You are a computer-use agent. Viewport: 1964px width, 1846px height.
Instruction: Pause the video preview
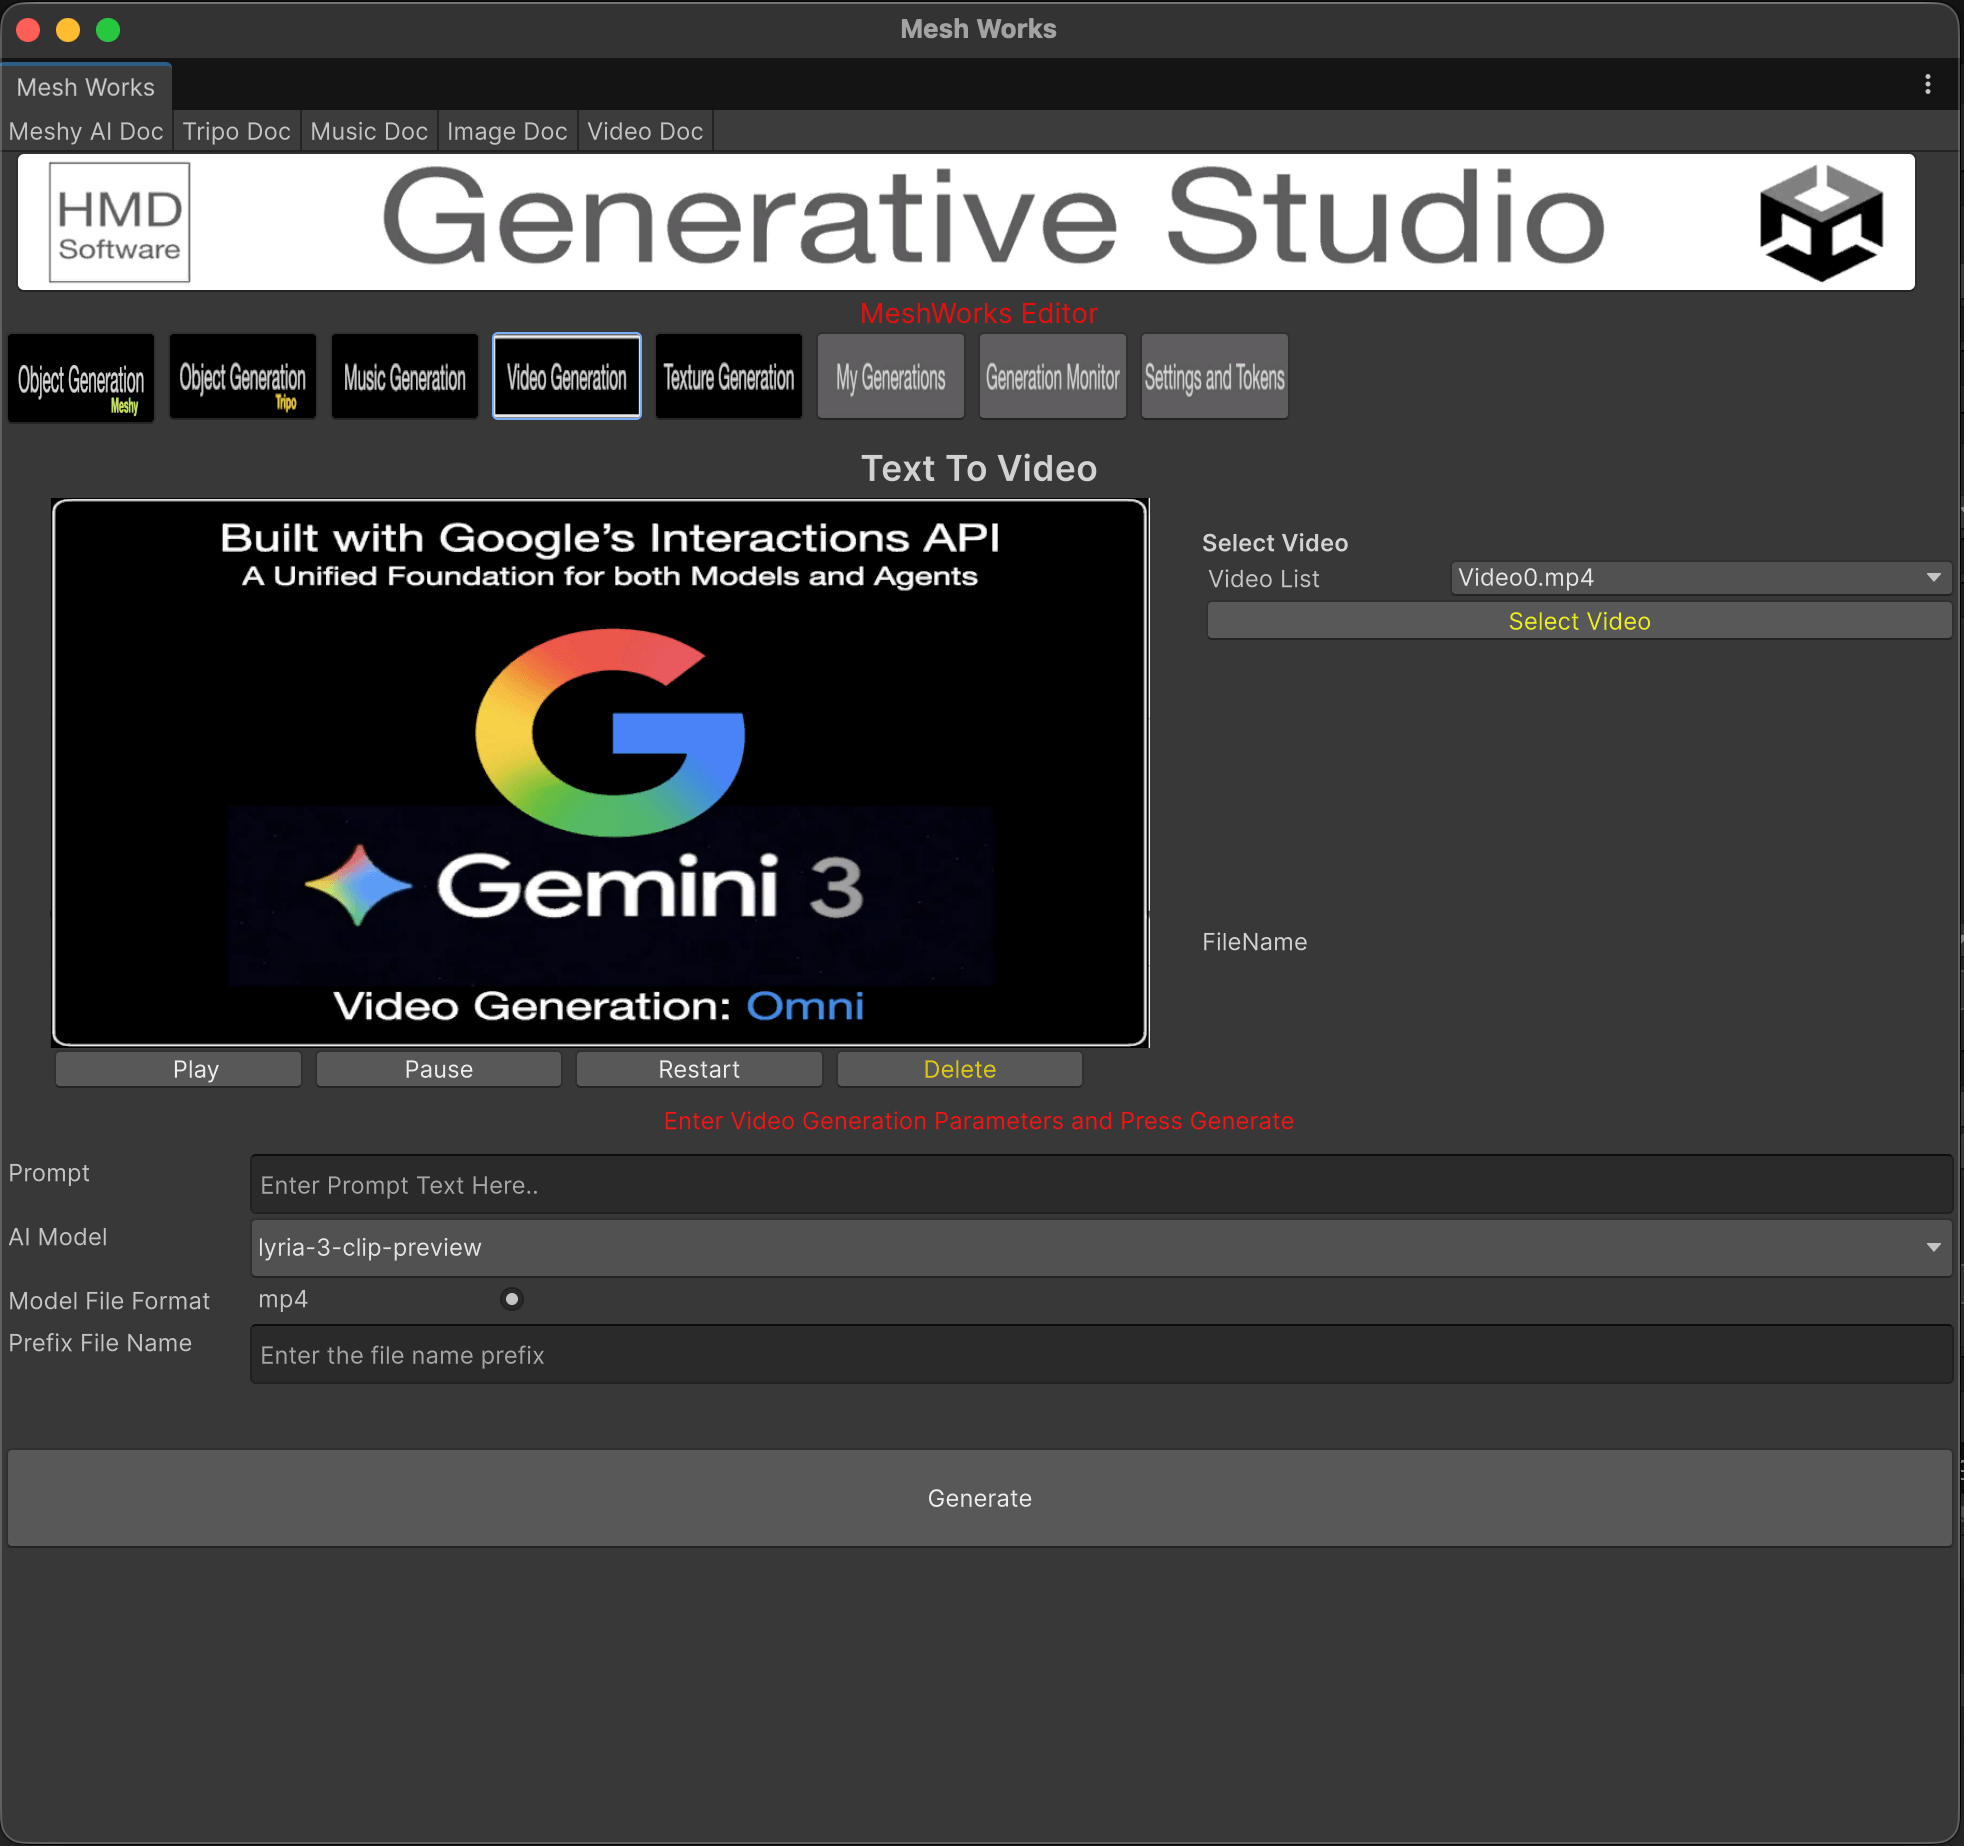439,1069
